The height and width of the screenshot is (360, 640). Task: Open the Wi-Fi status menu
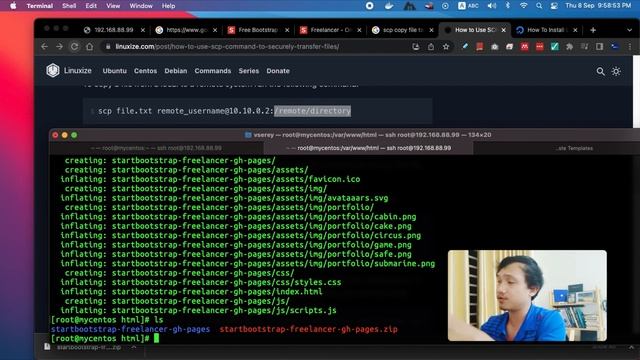click(x=523, y=6)
